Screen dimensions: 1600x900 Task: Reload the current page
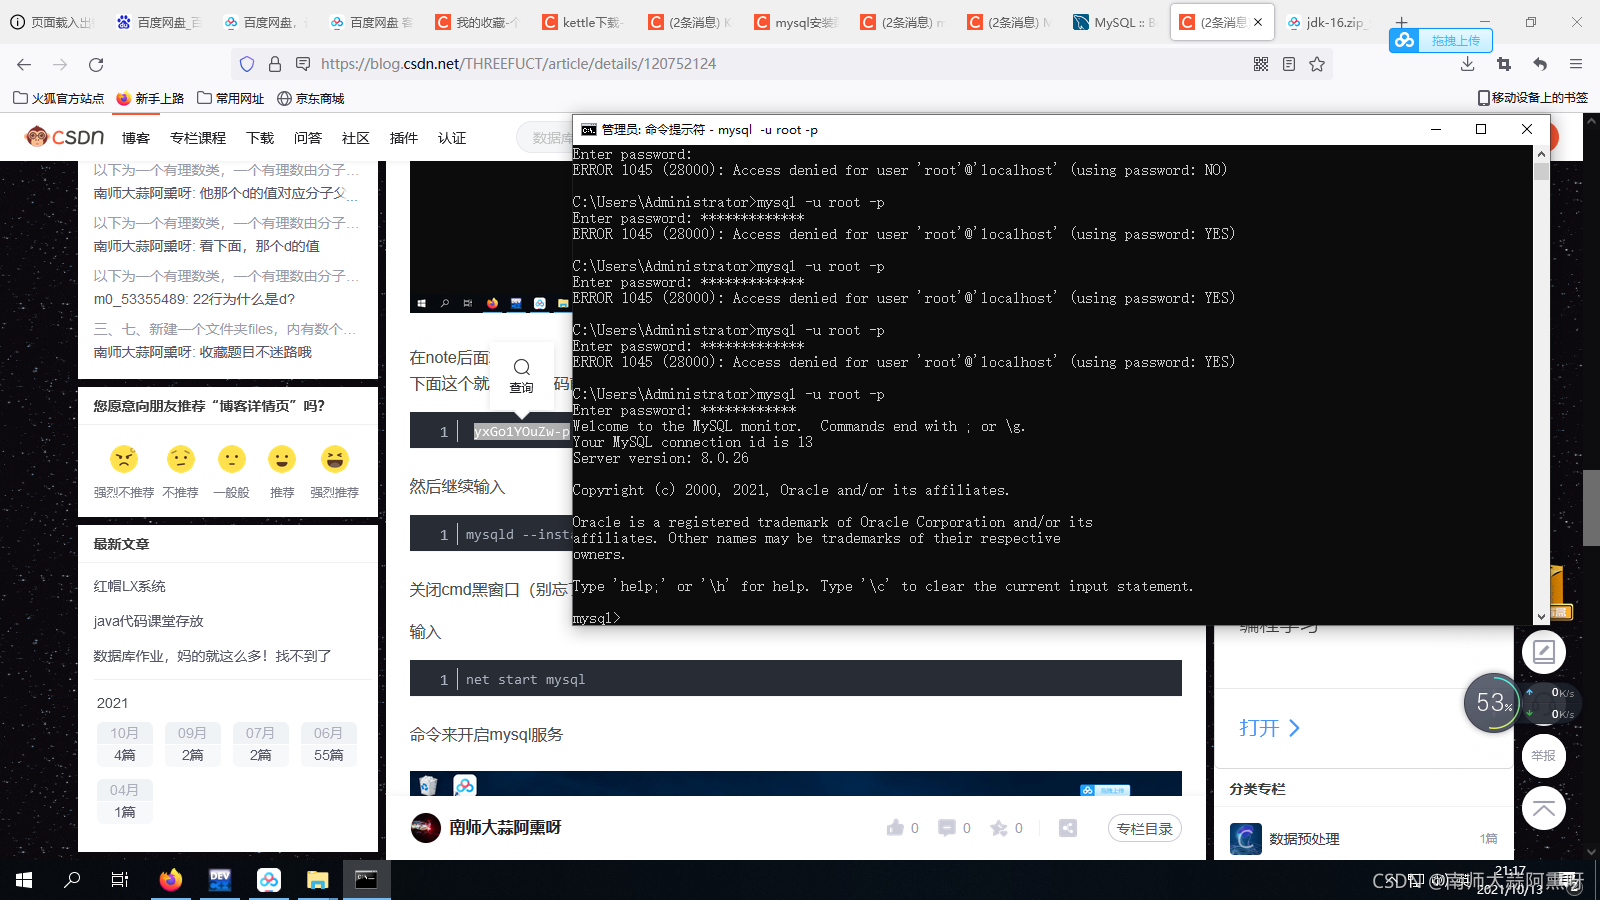point(96,64)
